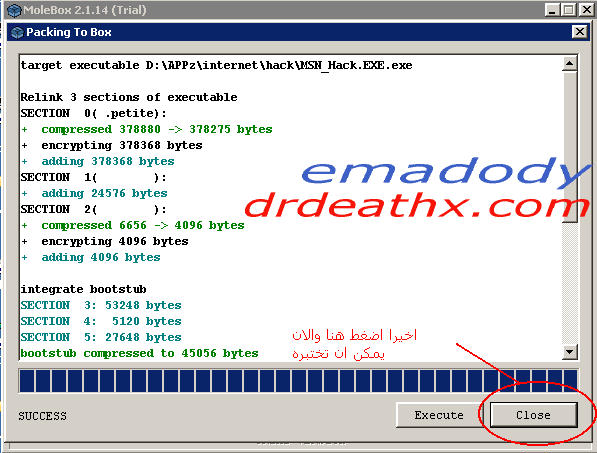
Task: Close the Packing To Box dialog
Action: coord(579,32)
